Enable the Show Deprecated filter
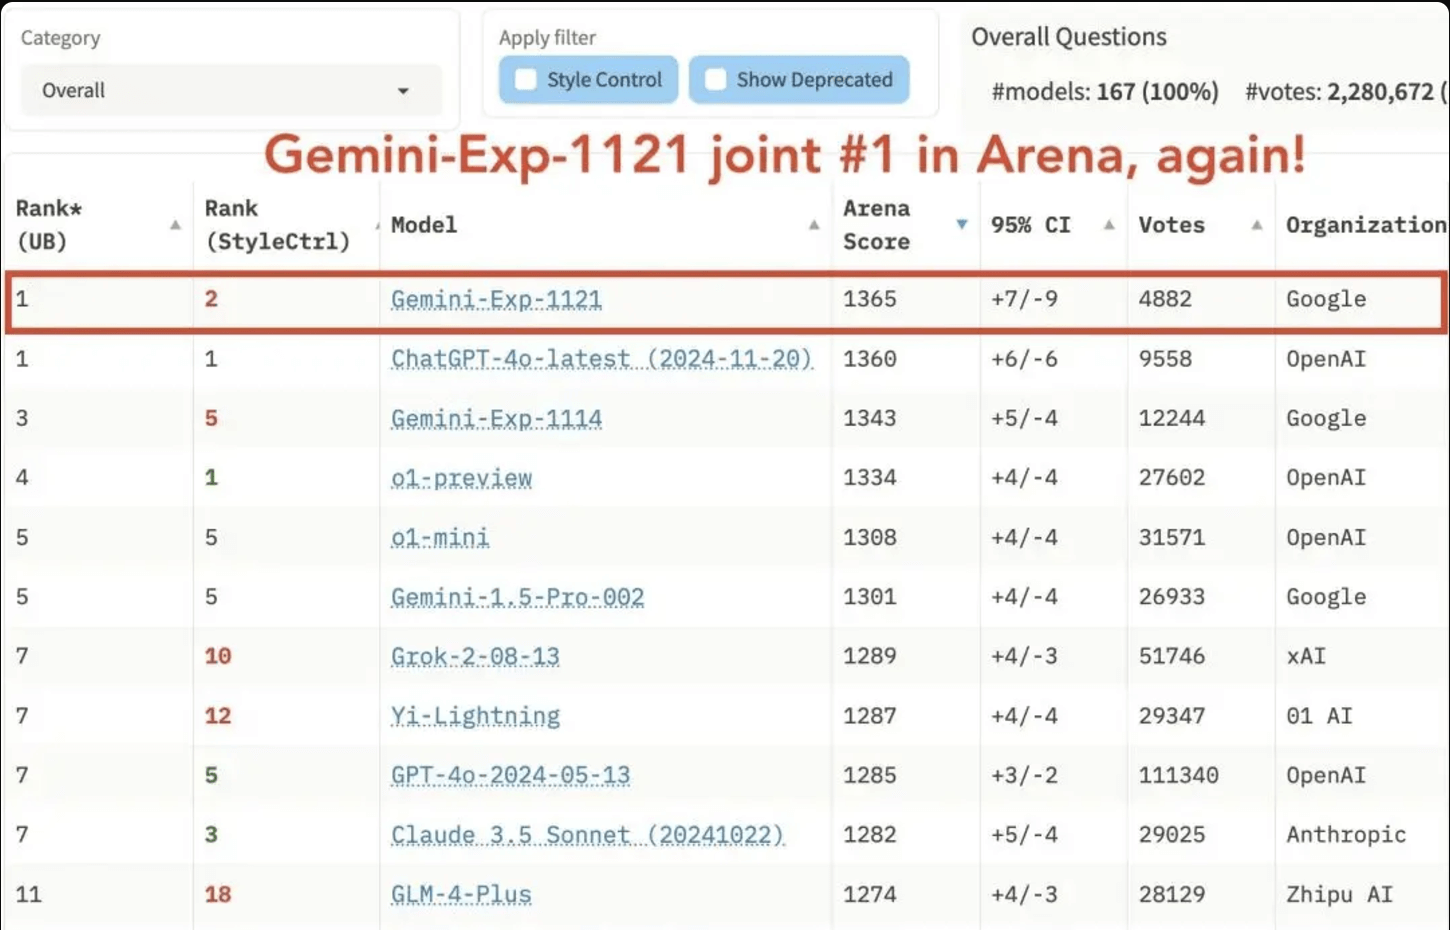The height and width of the screenshot is (930, 1450). click(x=715, y=79)
